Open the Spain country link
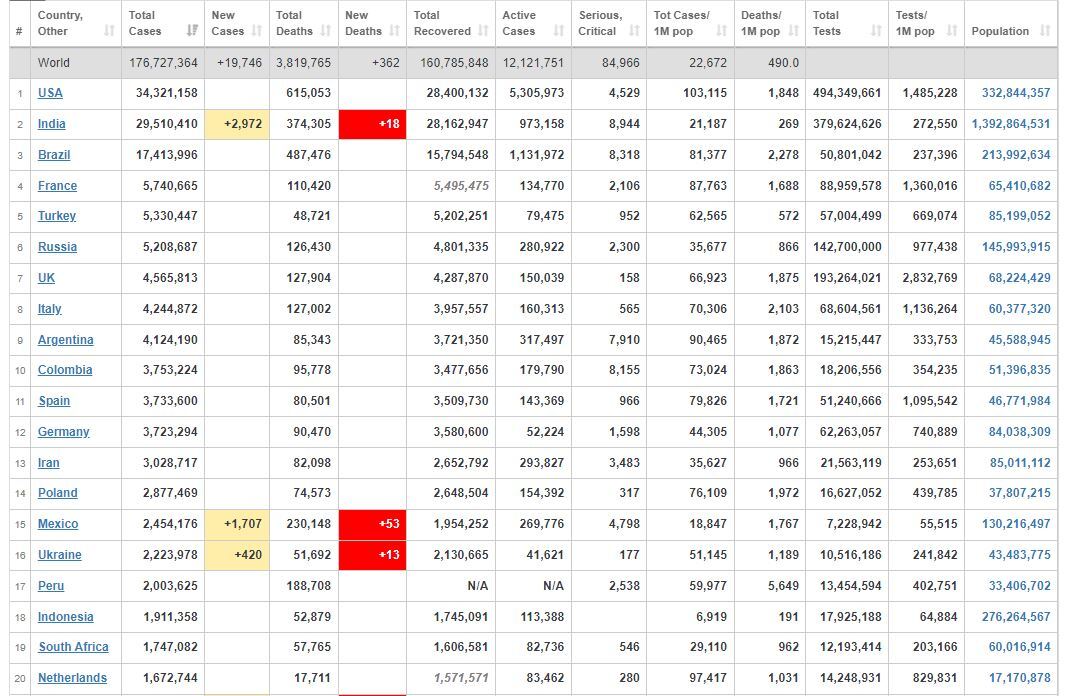 [54, 401]
